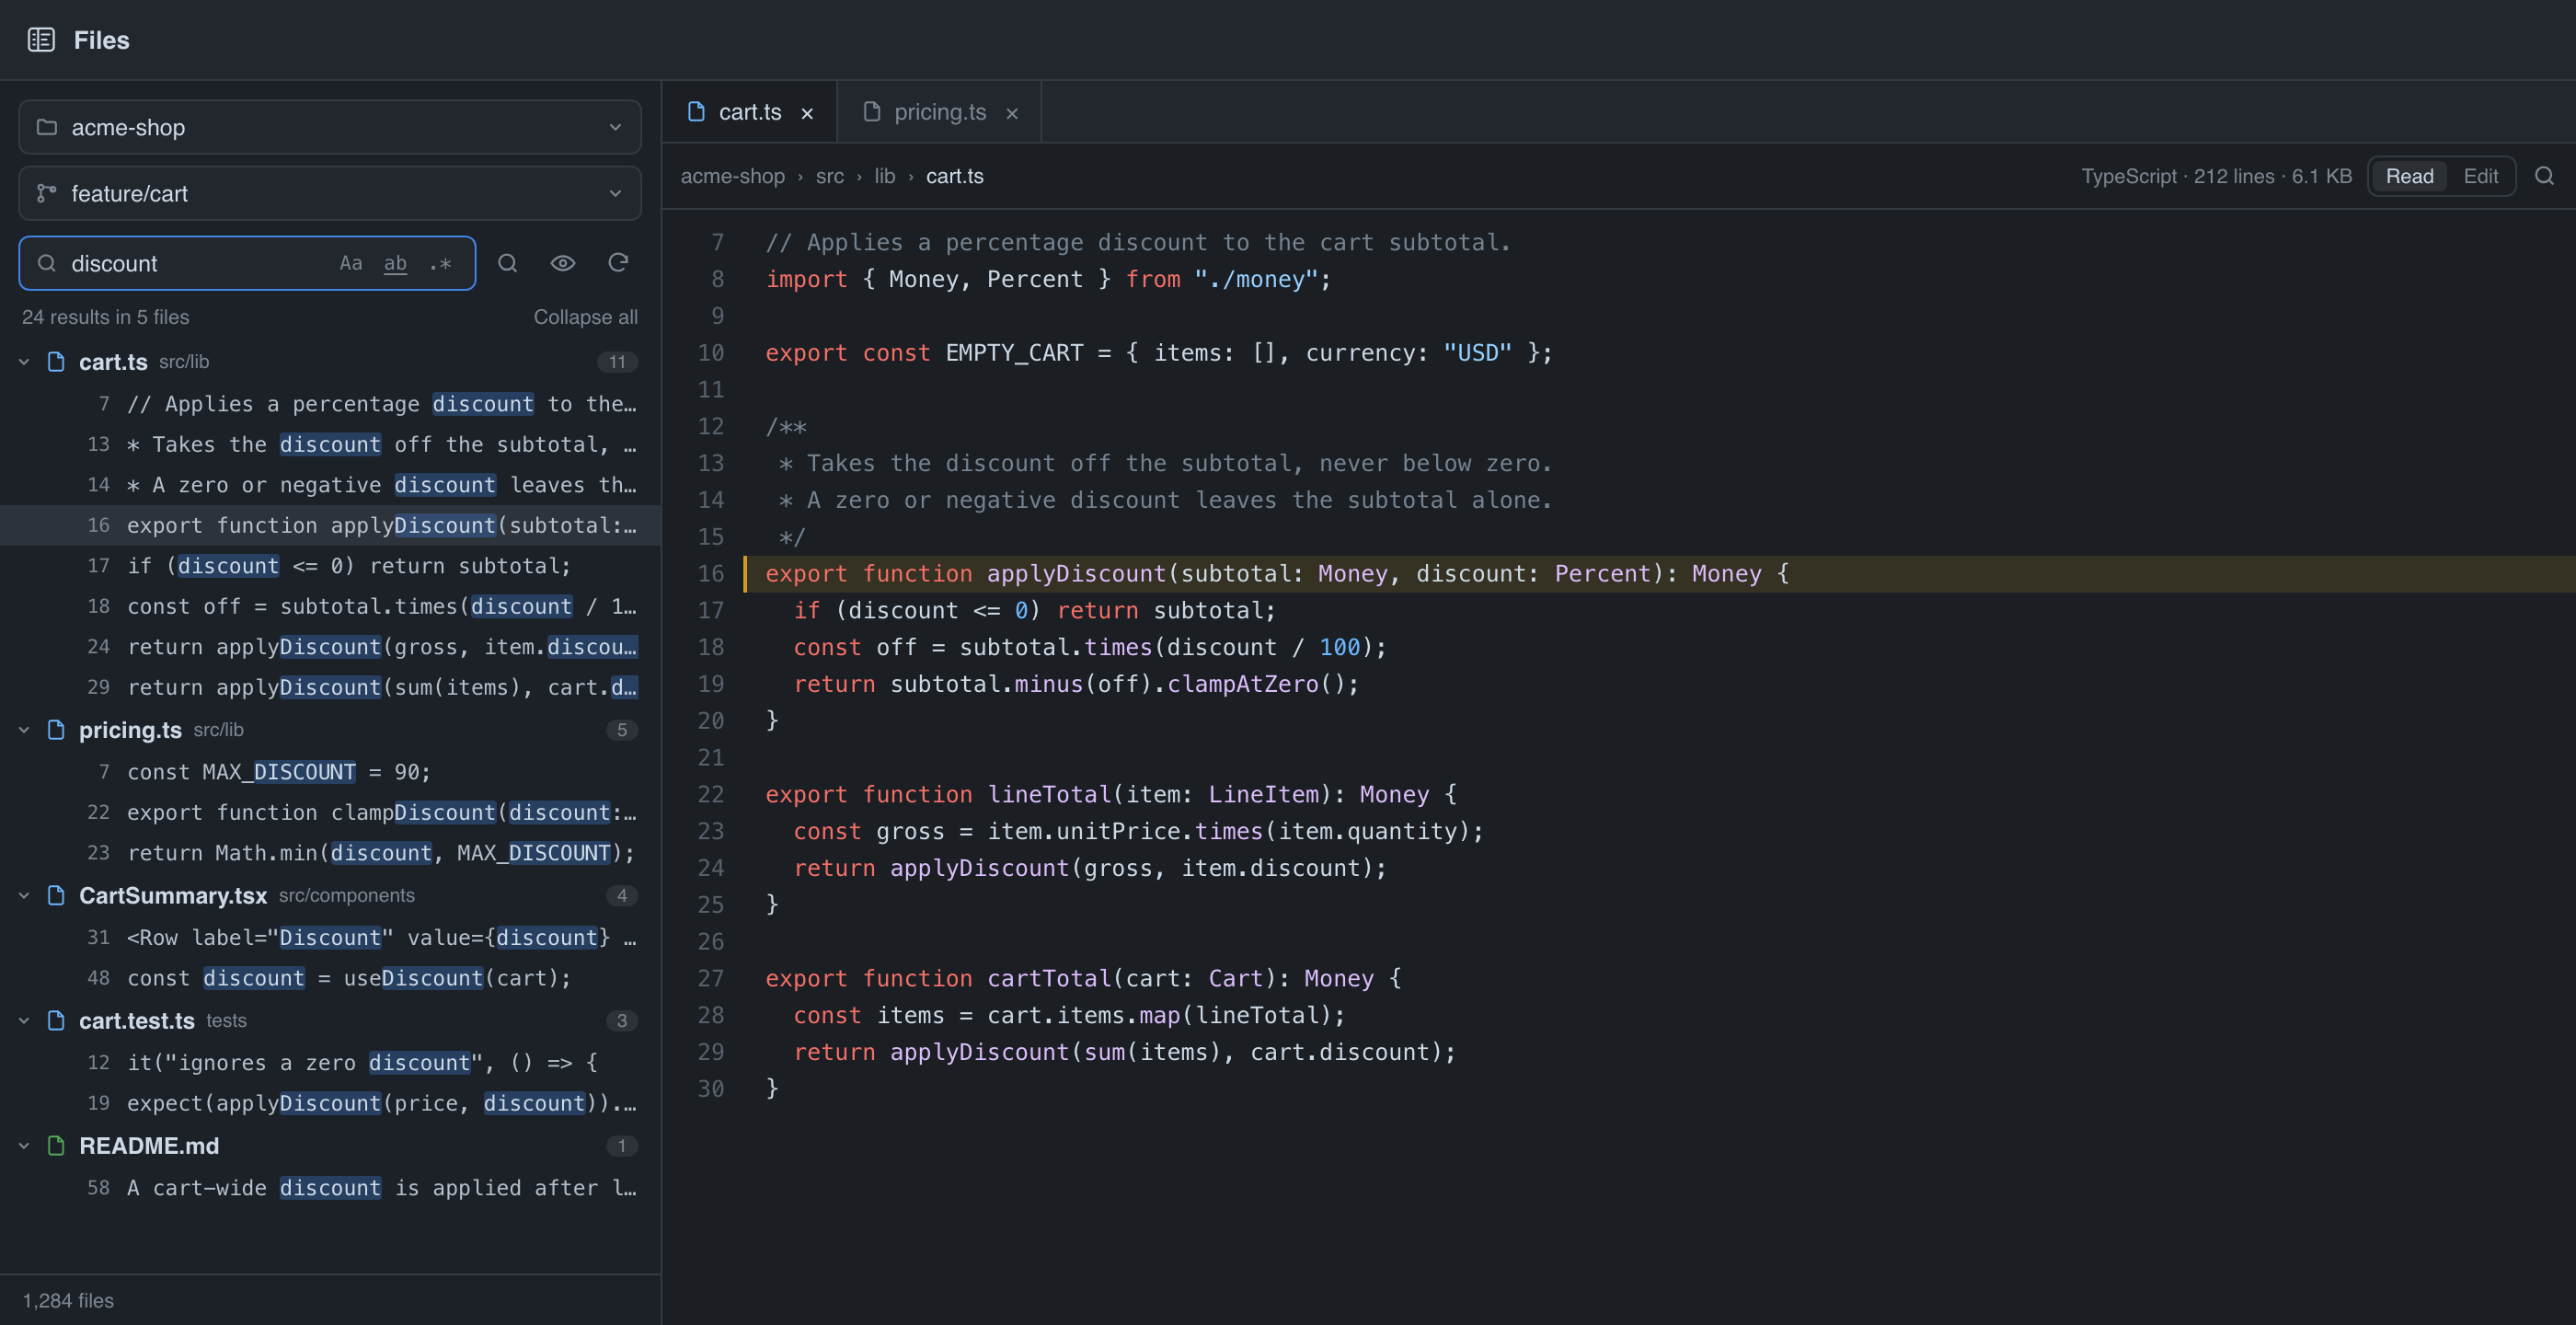Refresh search results with the reload icon
The image size is (2576, 1325).
618,263
